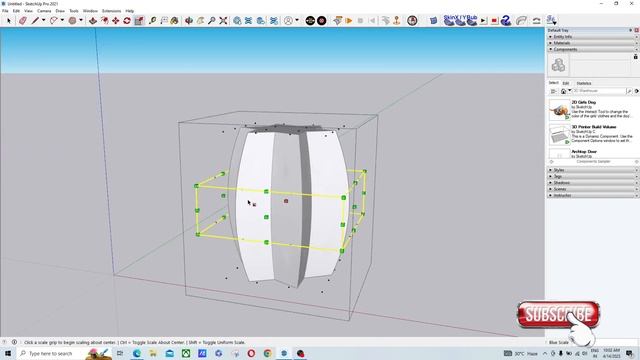The image size is (640, 360).
Task: Open the File menu
Action: 5,11
